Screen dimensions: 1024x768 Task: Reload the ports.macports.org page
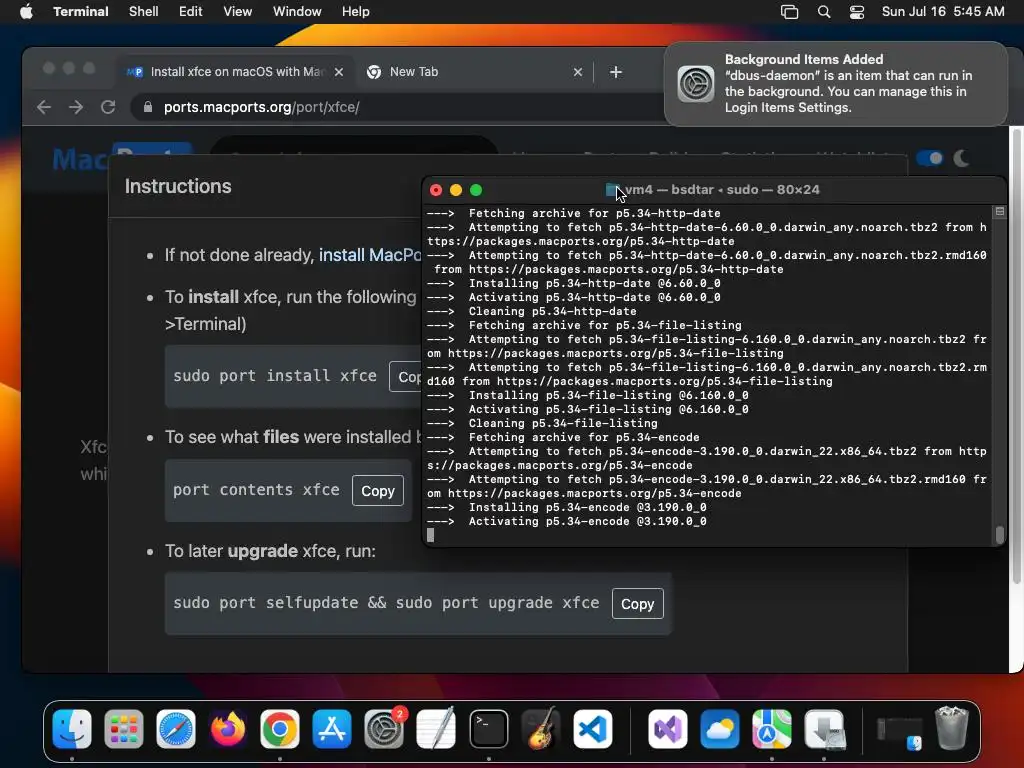click(108, 107)
